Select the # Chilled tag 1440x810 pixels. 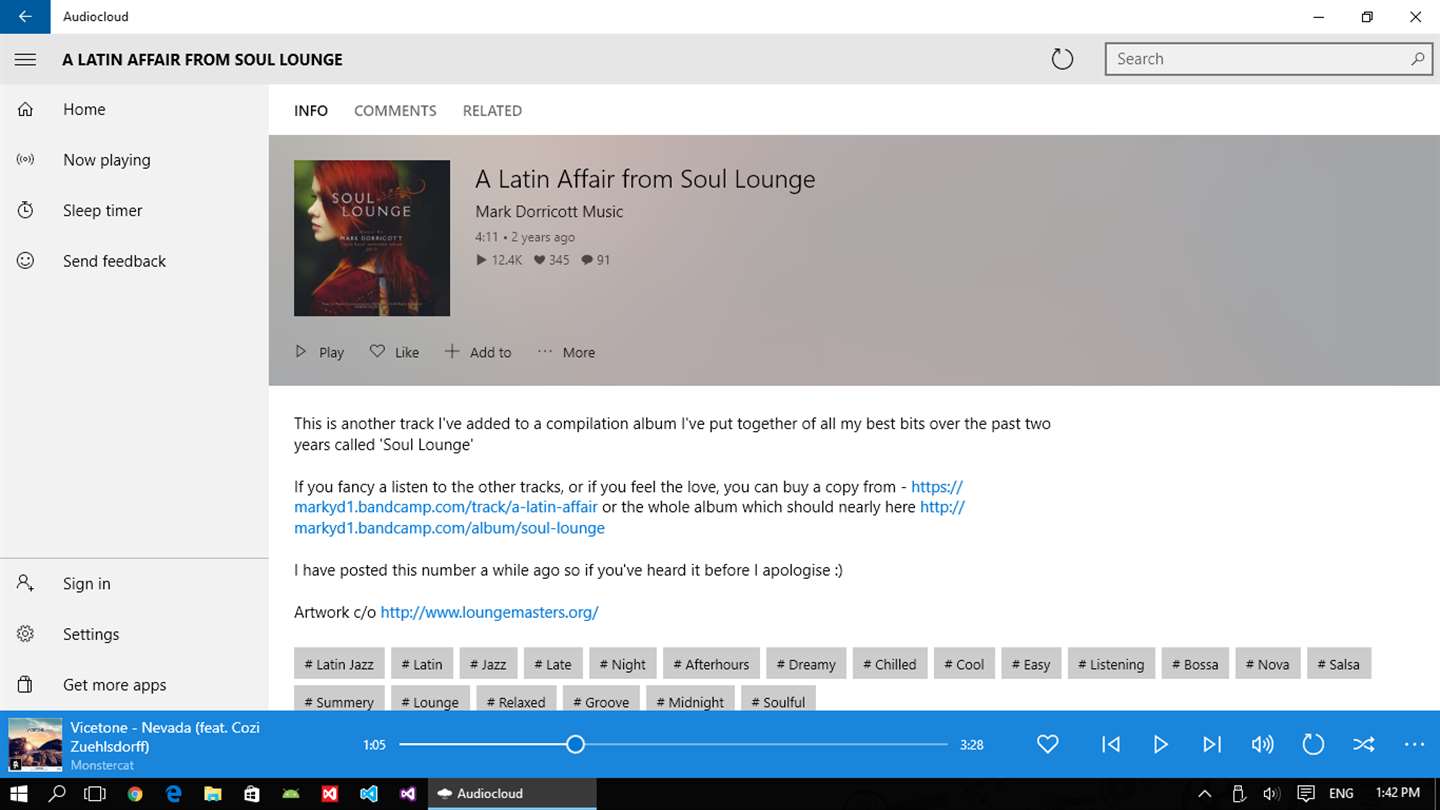coord(890,664)
